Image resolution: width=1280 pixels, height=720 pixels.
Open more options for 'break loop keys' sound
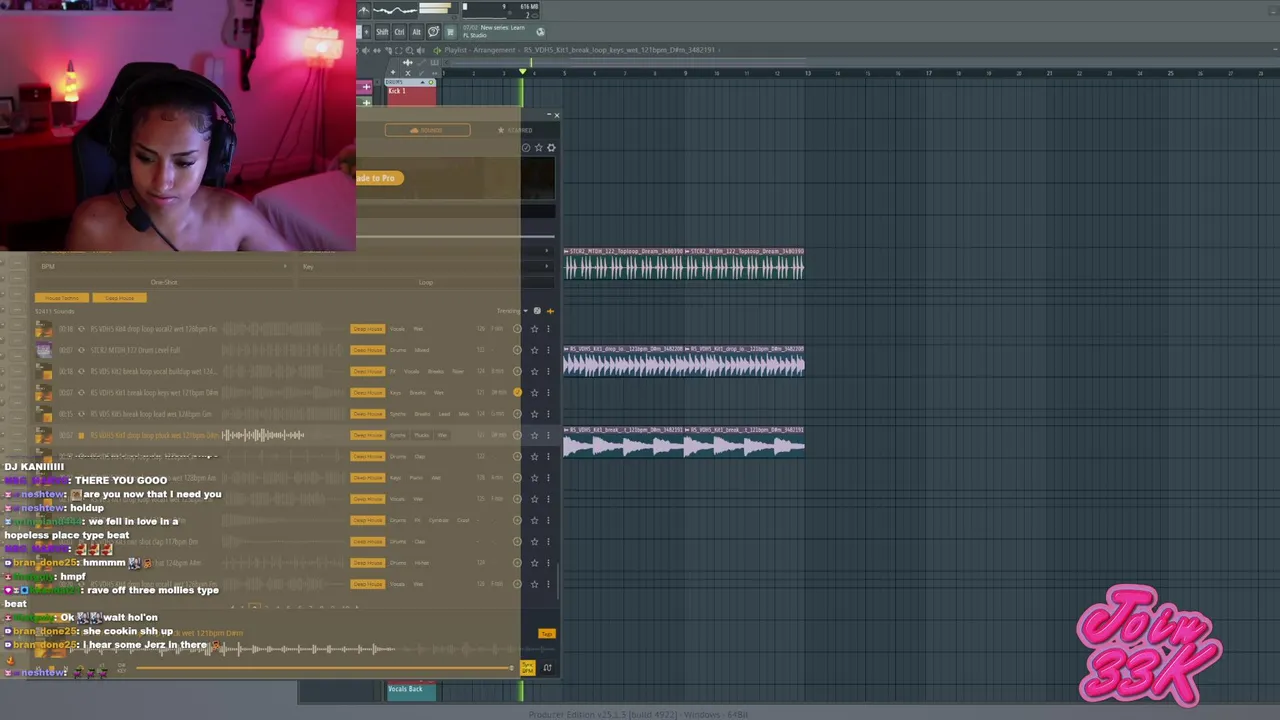[x=548, y=392]
